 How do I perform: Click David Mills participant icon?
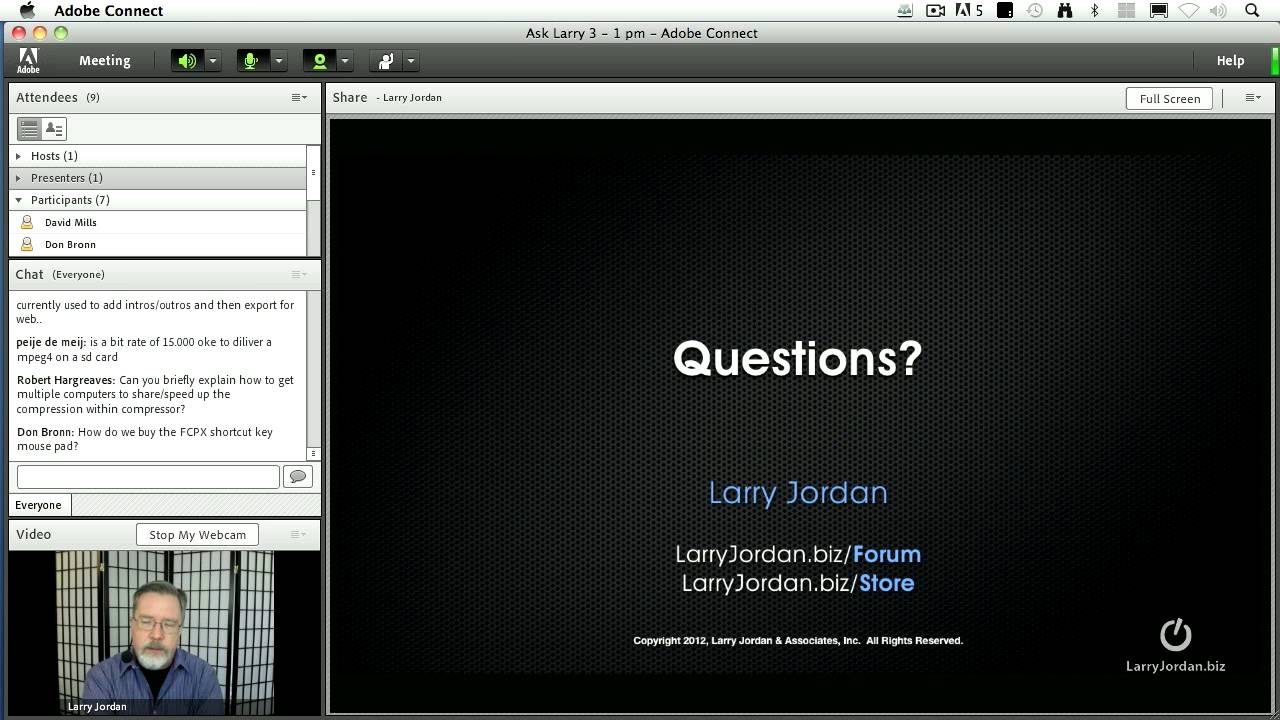[27, 222]
